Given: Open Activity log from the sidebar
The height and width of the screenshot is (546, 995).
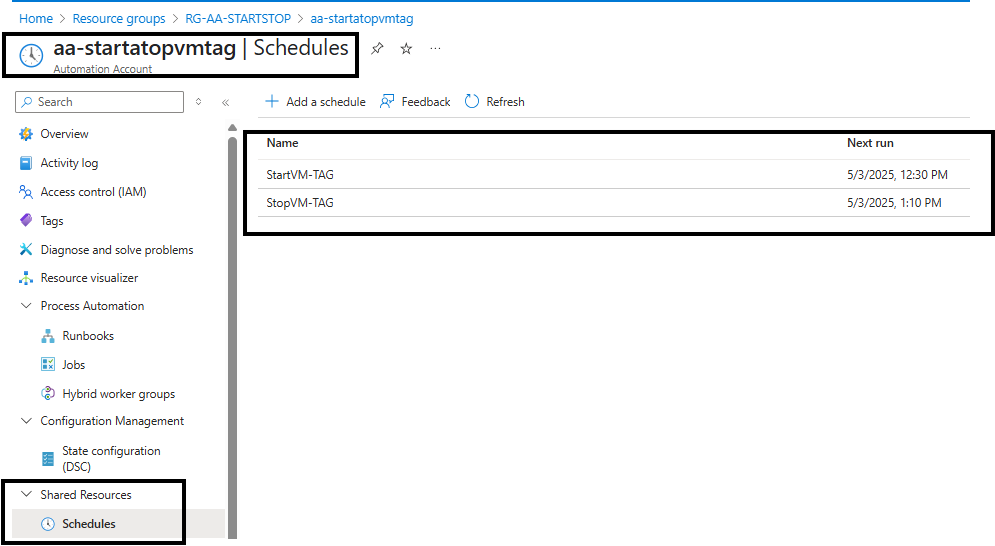Looking at the screenshot, I should [69, 163].
